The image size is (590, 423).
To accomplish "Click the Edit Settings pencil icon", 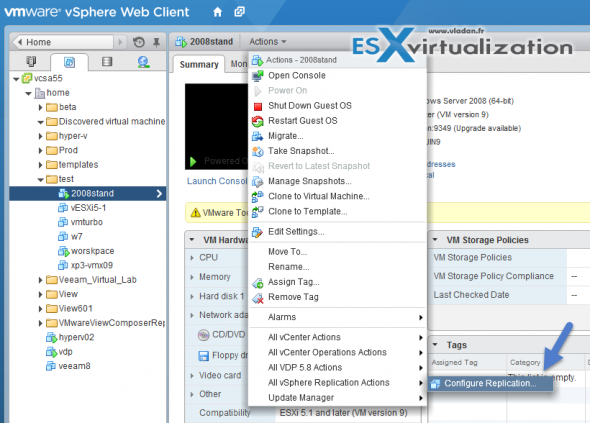I will (258, 232).
